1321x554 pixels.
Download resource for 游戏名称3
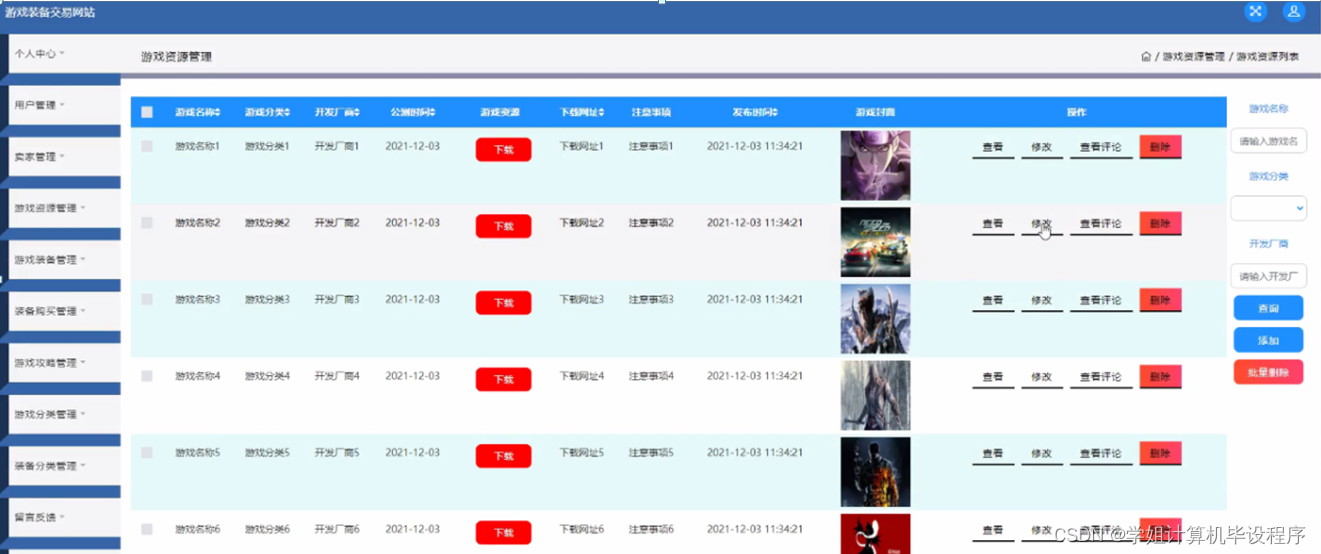coord(503,303)
